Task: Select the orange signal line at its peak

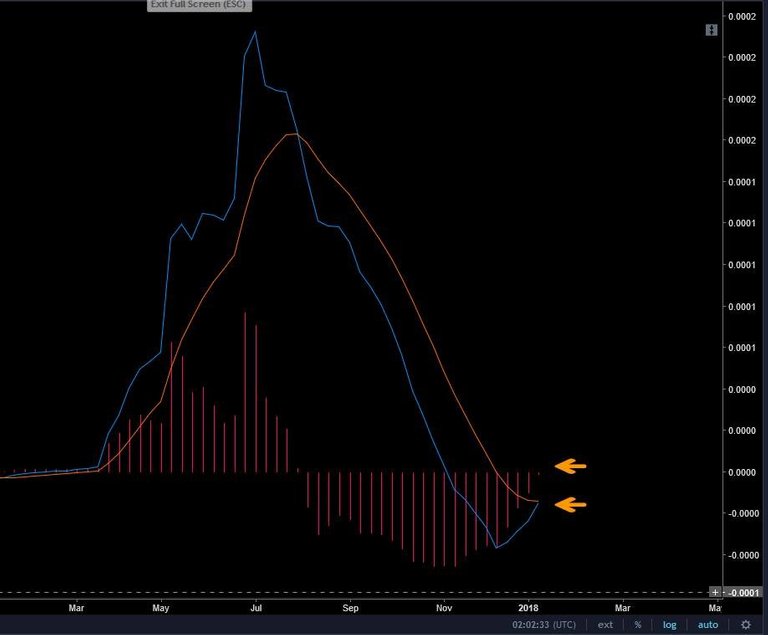Action: 292,134
